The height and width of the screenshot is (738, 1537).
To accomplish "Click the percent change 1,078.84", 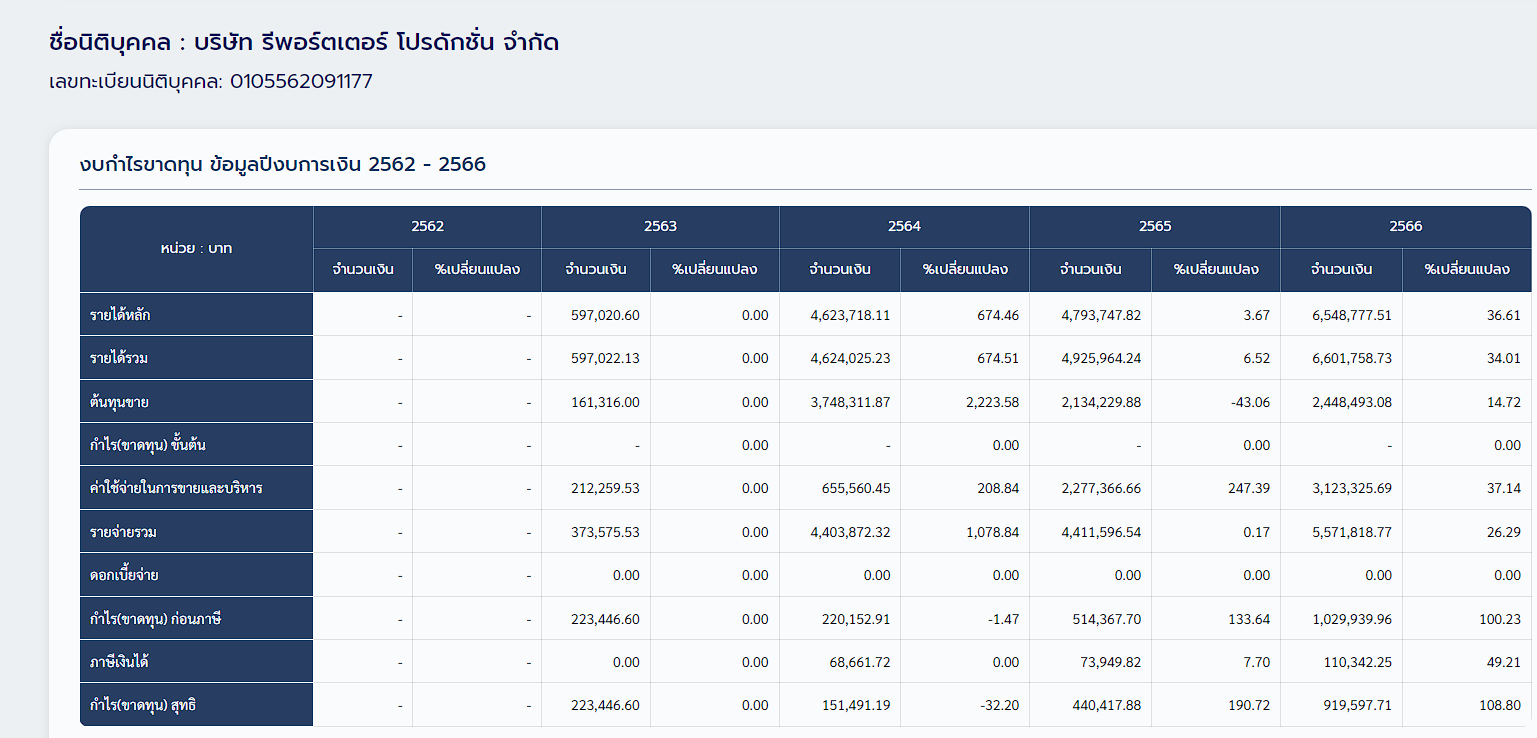I will coord(993,532).
